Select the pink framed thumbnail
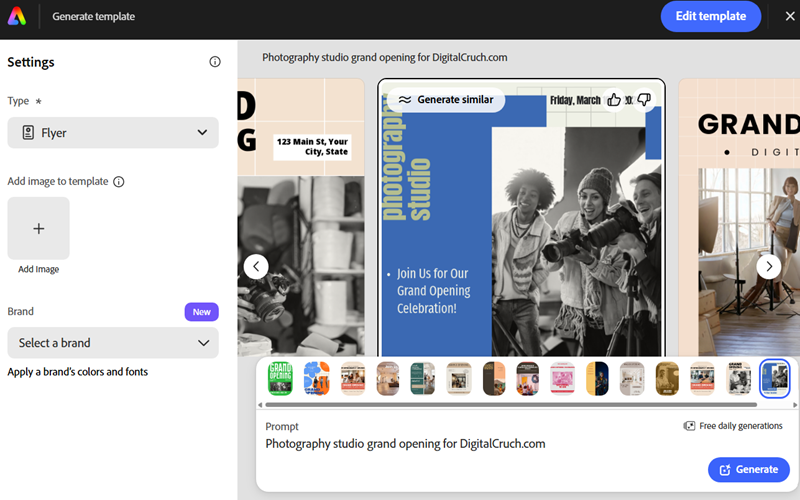This screenshot has width=800, height=500. 563,378
